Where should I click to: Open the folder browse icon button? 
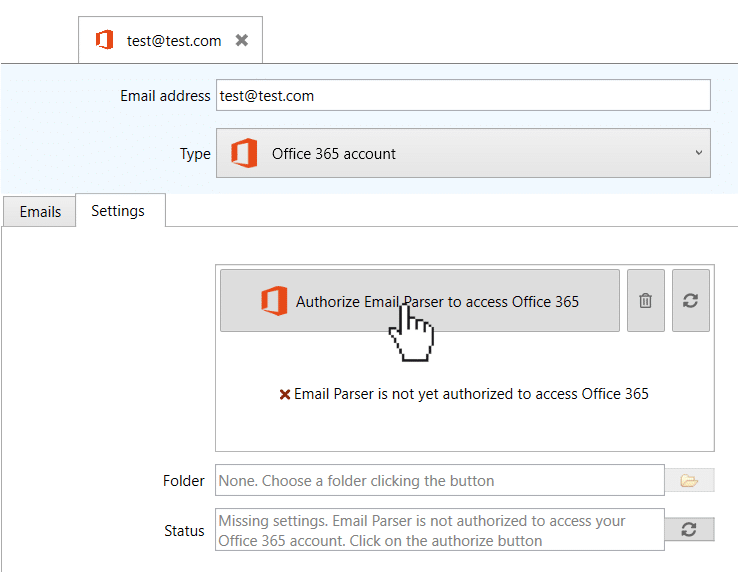click(x=690, y=480)
